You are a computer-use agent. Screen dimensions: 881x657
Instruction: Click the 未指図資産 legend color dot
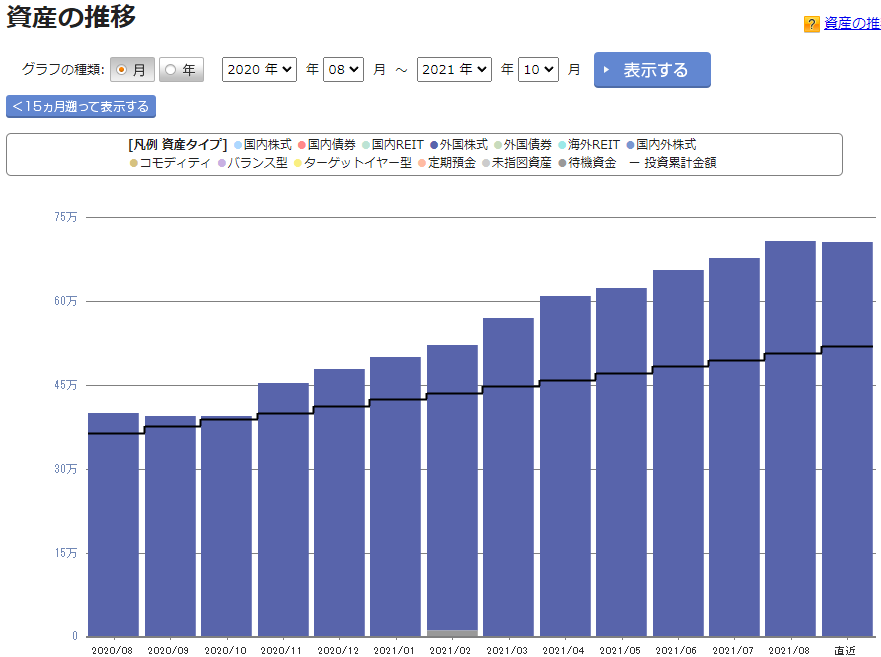486,163
